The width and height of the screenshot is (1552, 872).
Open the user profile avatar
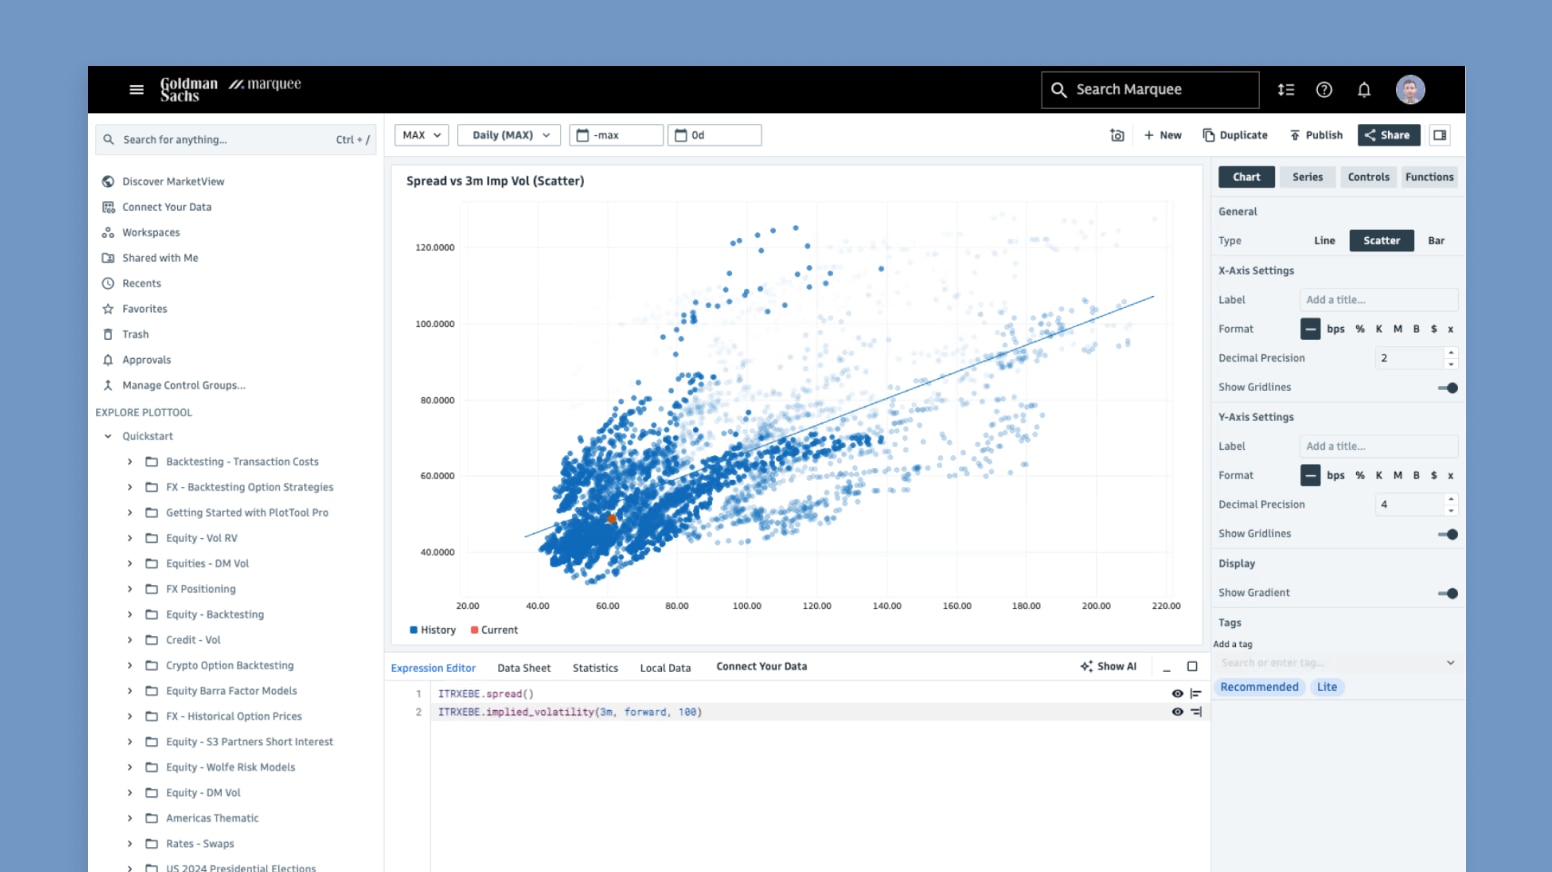[x=1410, y=90]
